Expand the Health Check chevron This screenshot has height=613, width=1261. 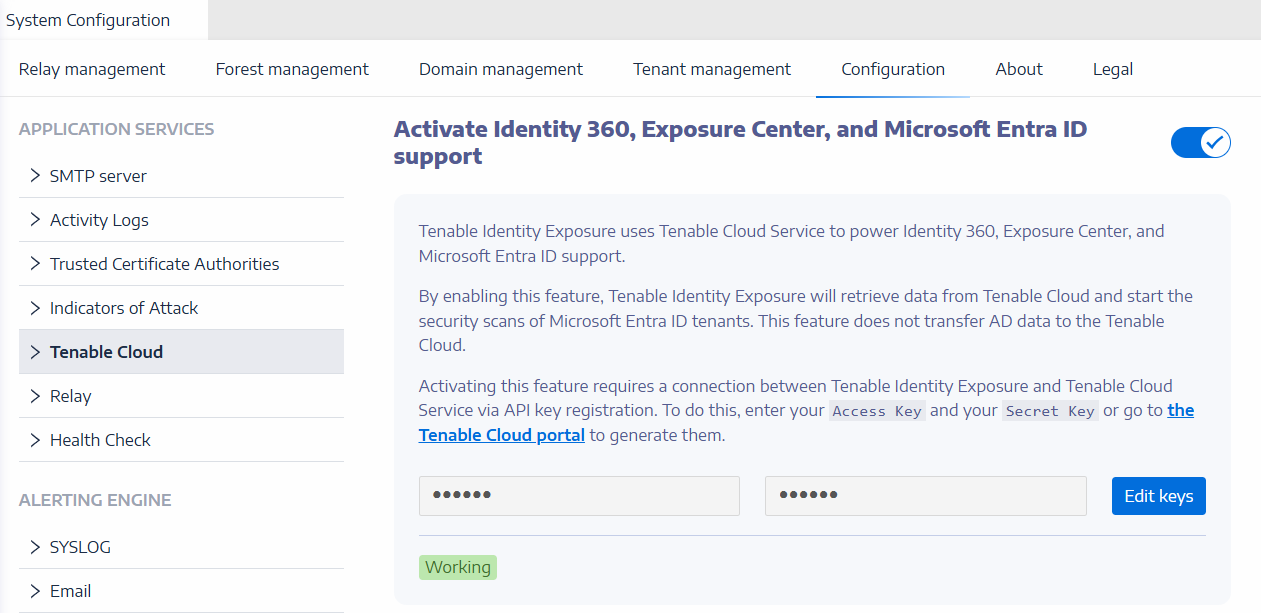tap(36, 440)
